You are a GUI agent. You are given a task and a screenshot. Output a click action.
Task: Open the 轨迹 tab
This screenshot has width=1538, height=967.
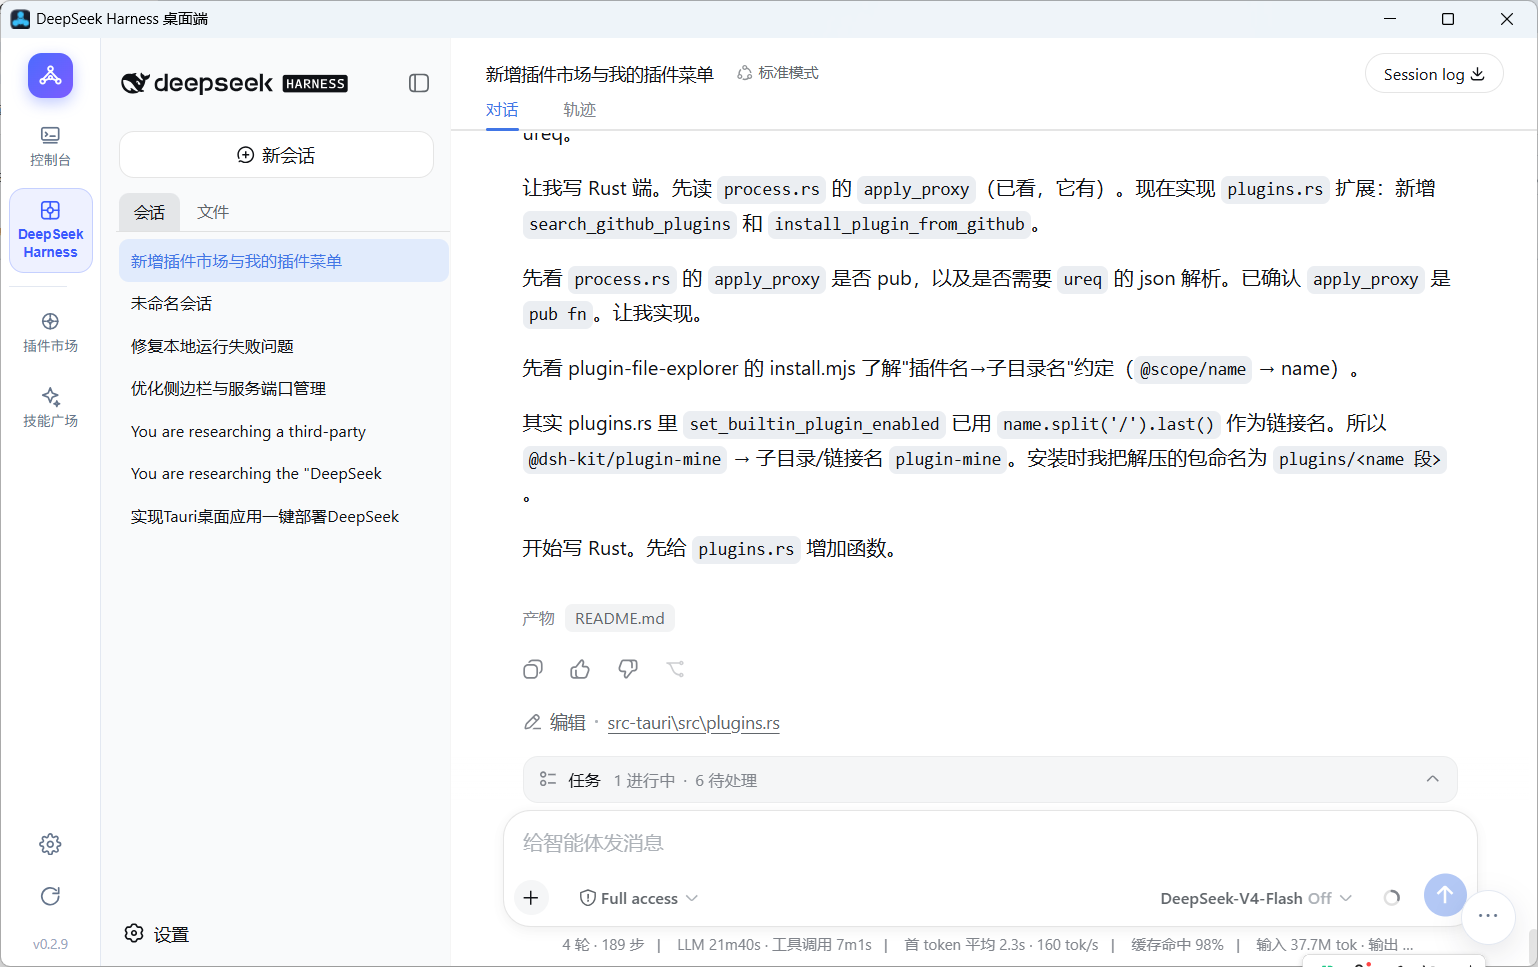point(579,110)
